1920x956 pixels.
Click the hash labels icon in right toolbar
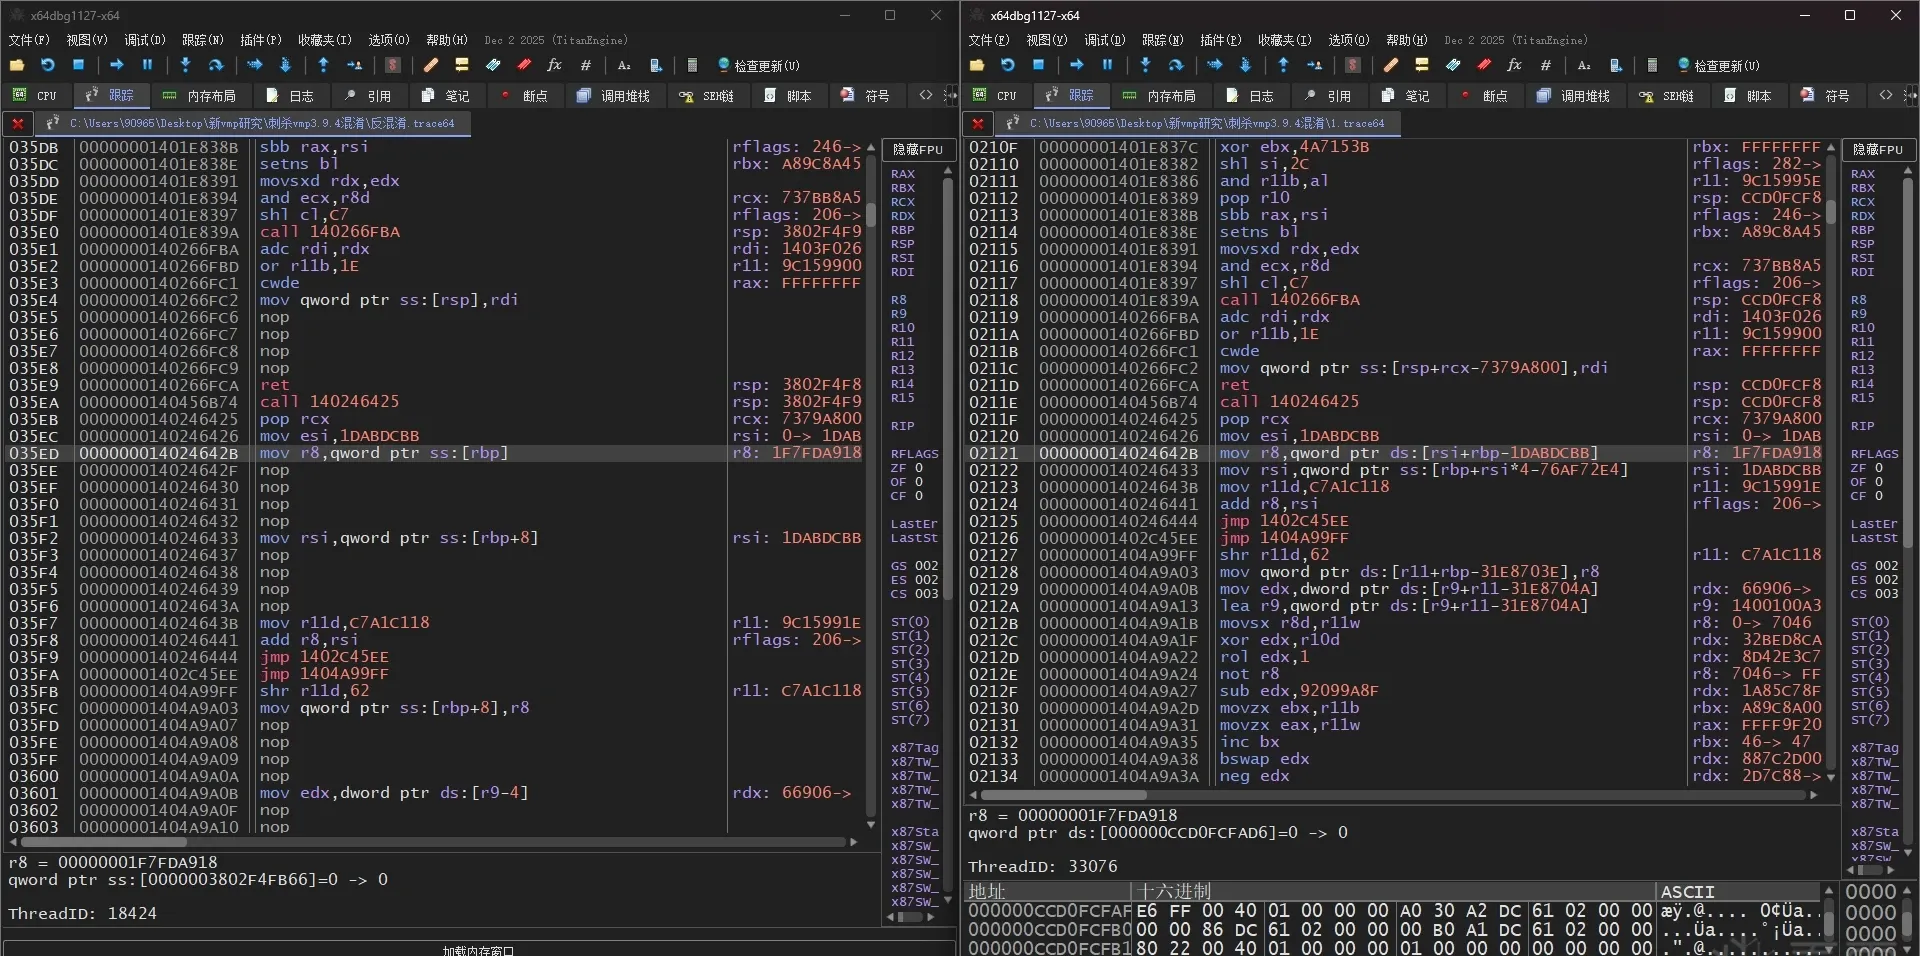[x=1545, y=65]
